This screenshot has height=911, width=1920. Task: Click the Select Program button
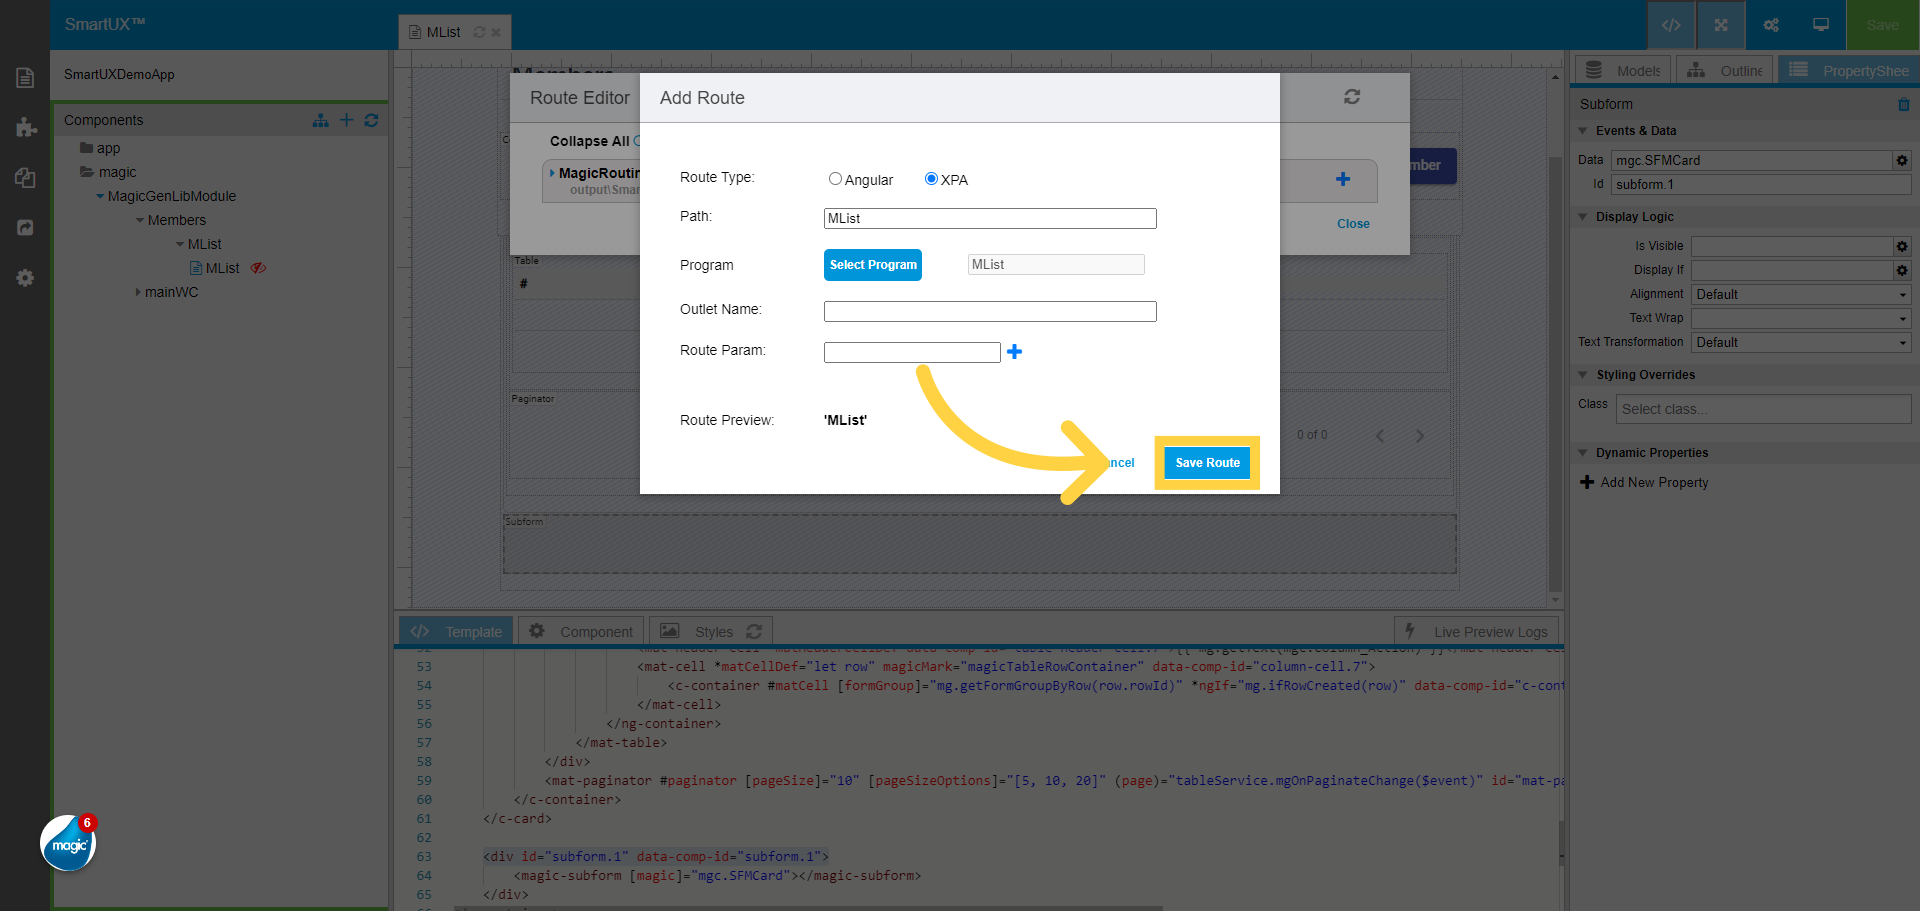[872, 265]
